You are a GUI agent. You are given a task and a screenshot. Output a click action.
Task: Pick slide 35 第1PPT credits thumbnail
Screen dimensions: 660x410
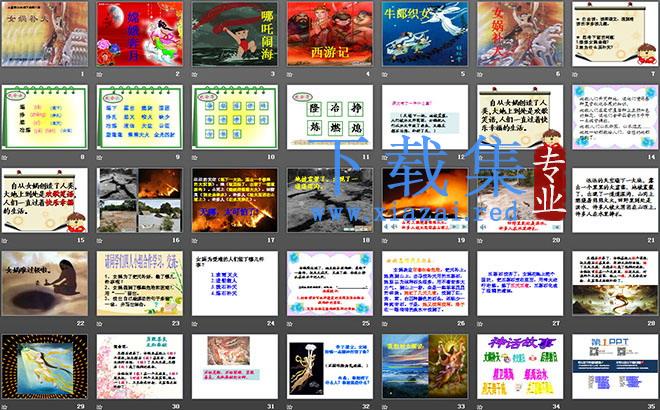click(615, 367)
